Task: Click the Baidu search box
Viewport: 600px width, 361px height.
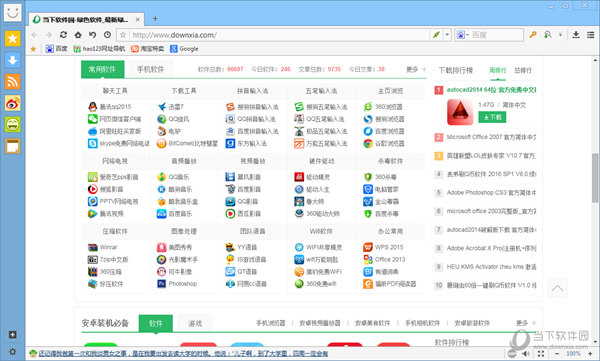Action: [497, 35]
